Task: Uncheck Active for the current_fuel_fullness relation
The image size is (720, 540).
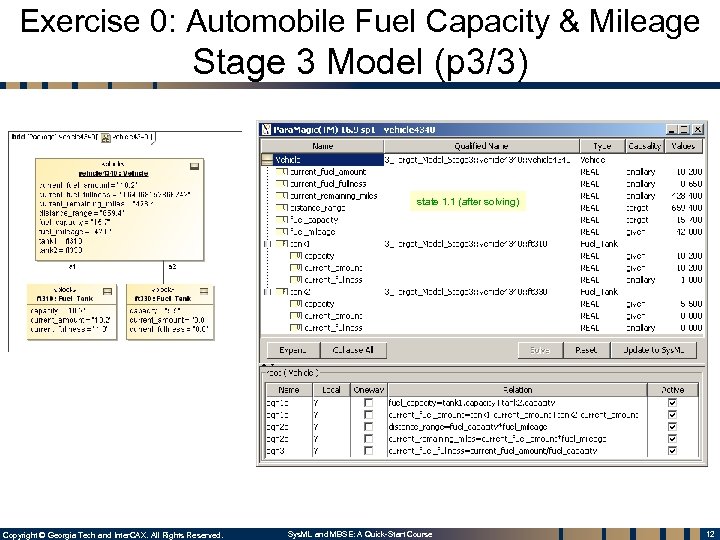Action: click(x=672, y=450)
